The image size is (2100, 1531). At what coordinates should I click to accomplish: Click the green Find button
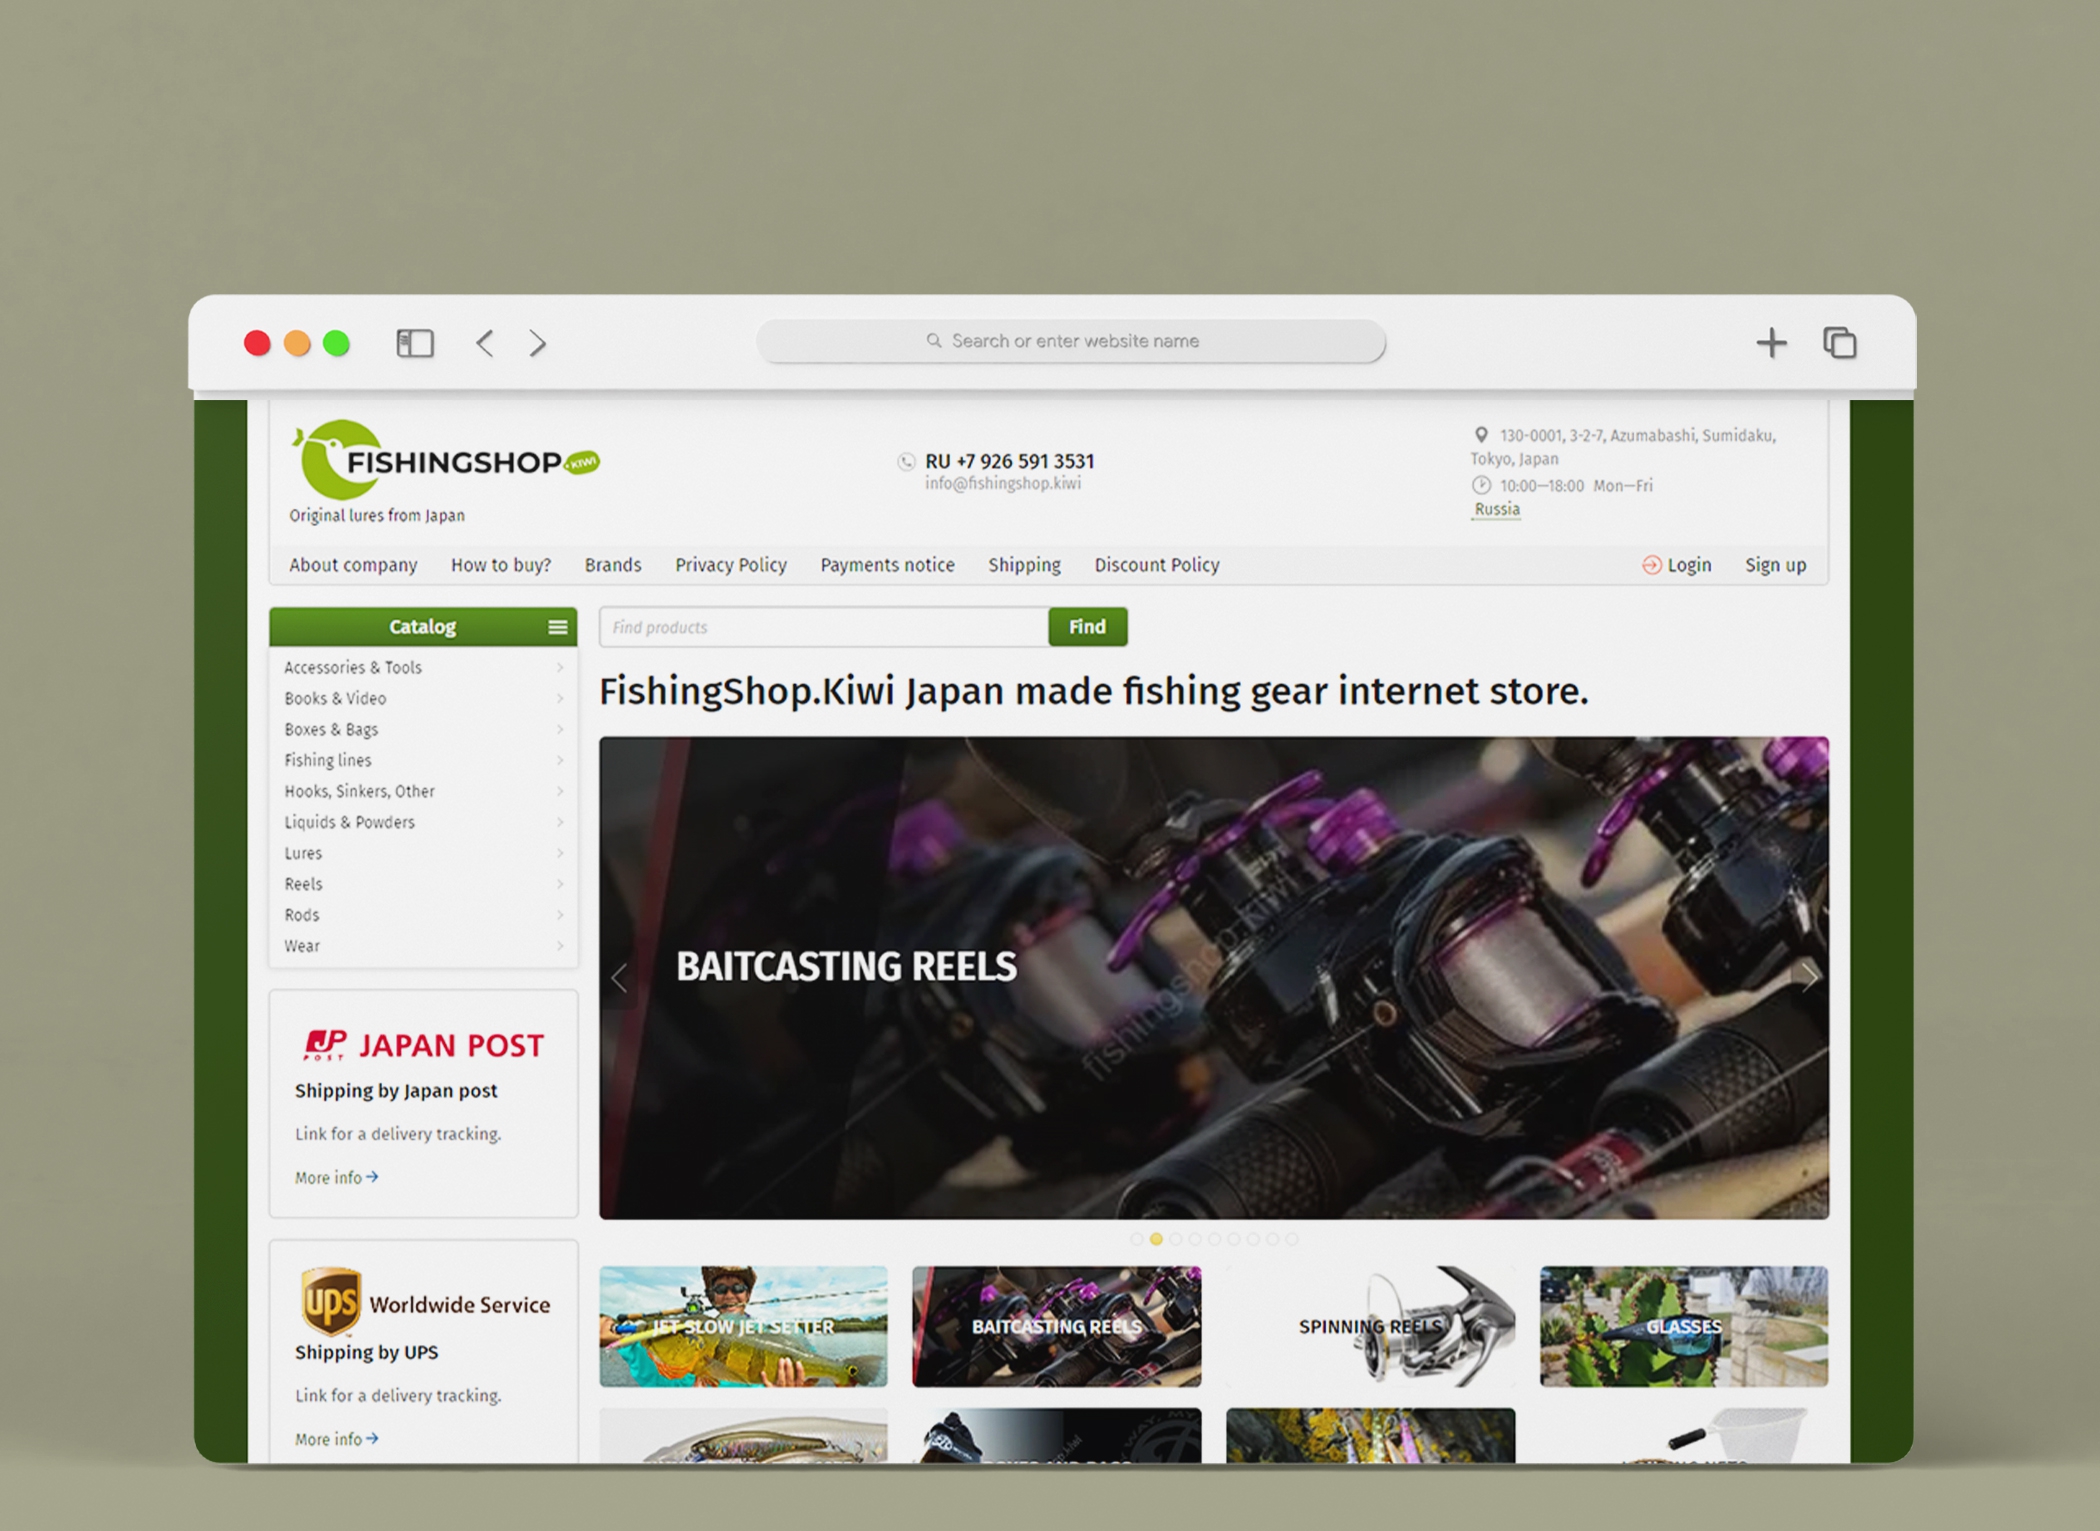click(1087, 627)
